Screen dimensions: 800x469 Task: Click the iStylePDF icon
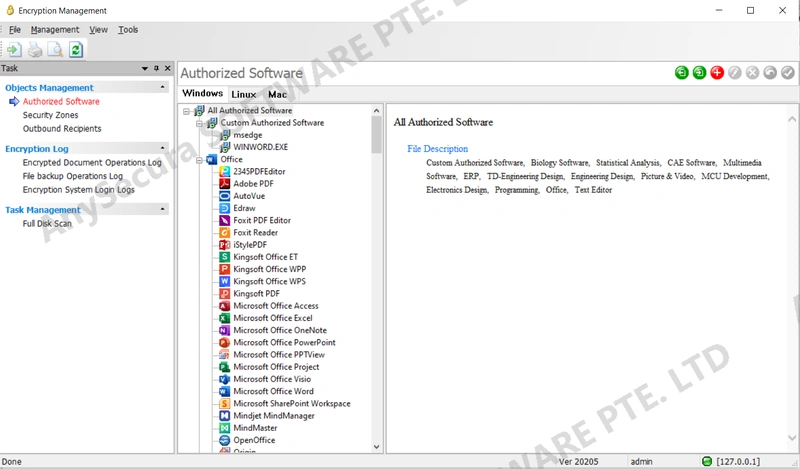(224, 245)
